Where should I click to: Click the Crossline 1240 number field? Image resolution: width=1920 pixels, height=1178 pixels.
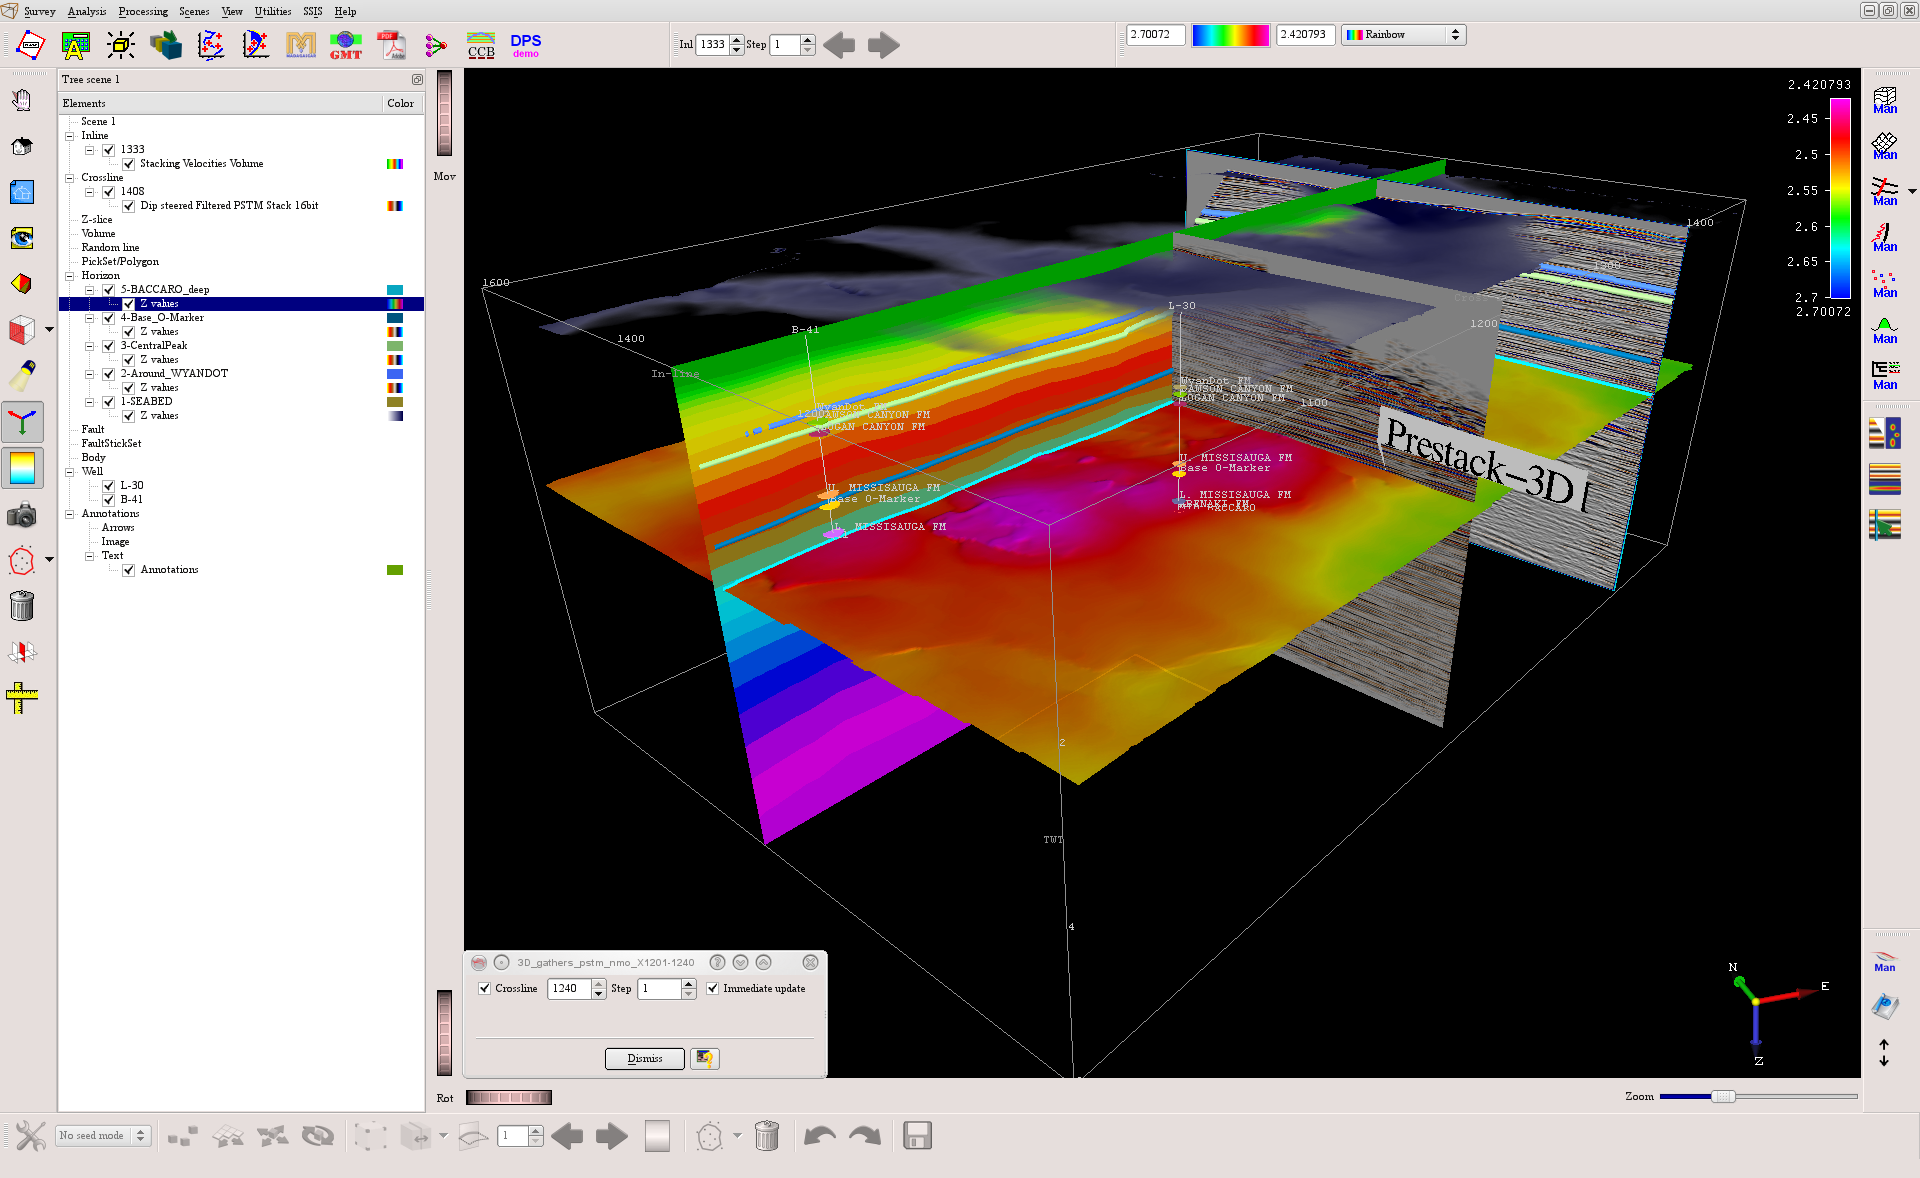tap(570, 988)
